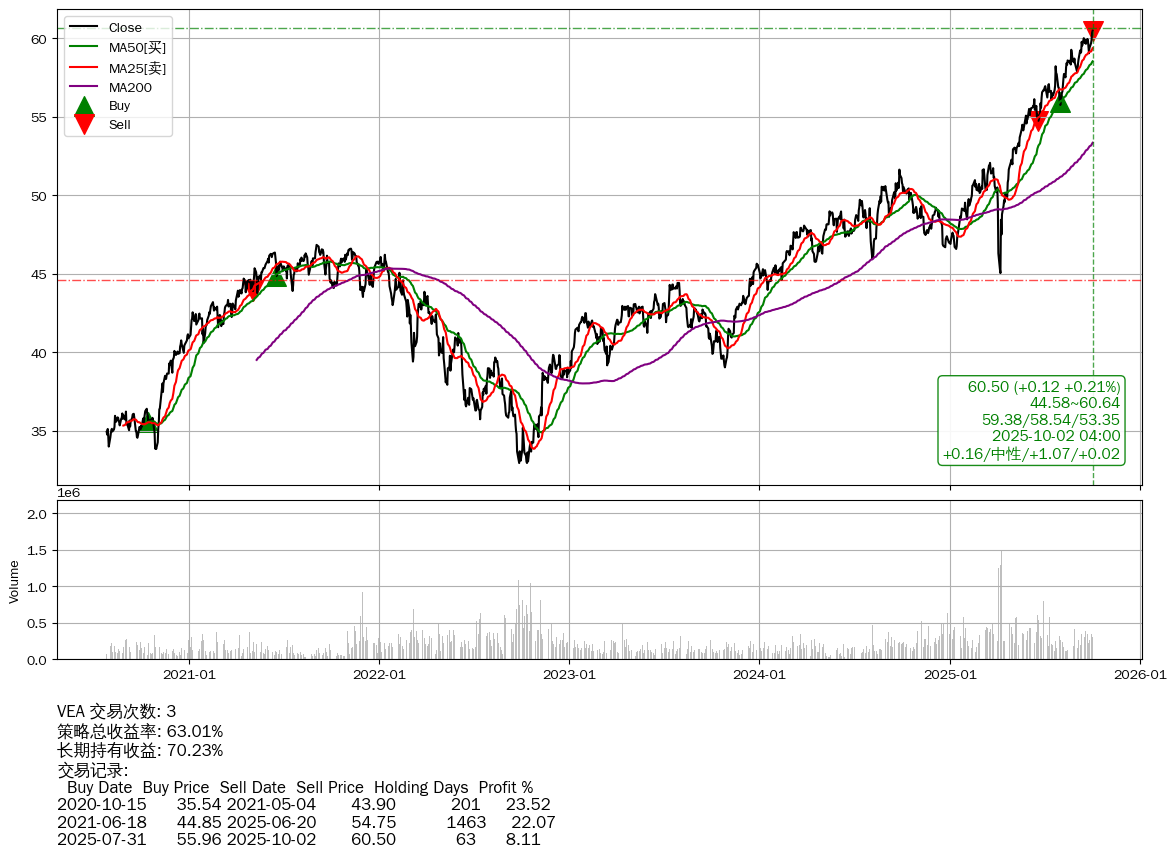Click the red Sell marker near 2025-06
Screen dimensions: 1176x857
pos(1038,121)
